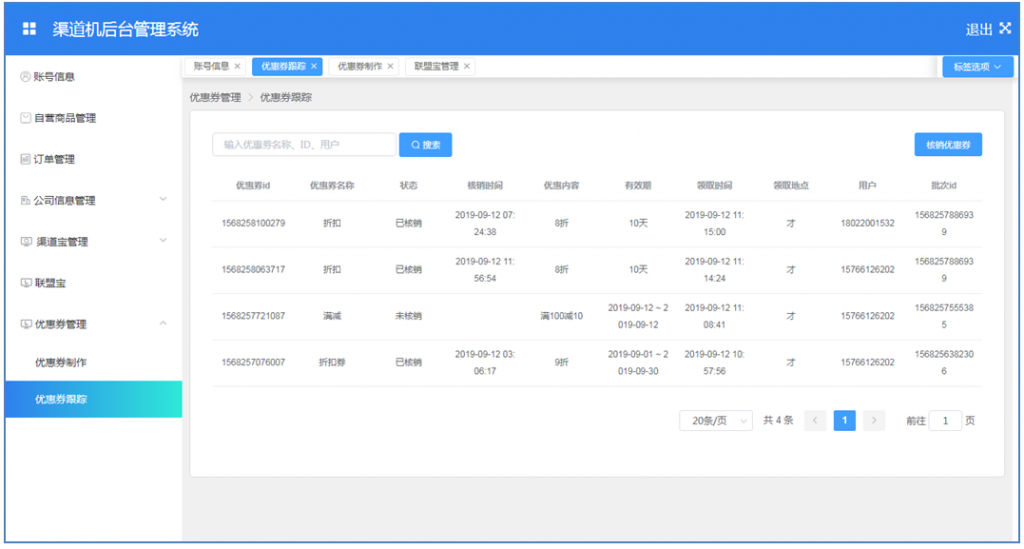Click page number 1 button
Image resolution: width=1024 pixels, height=549 pixels.
click(x=844, y=420)
